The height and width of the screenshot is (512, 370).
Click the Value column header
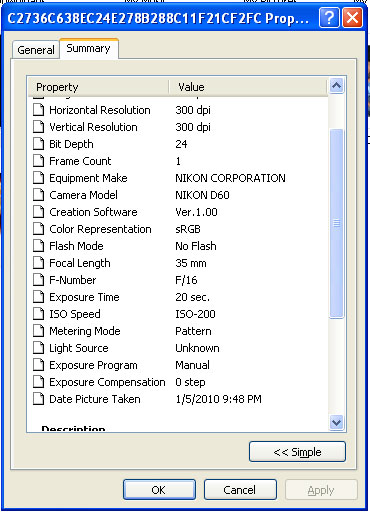pos(247,87)
